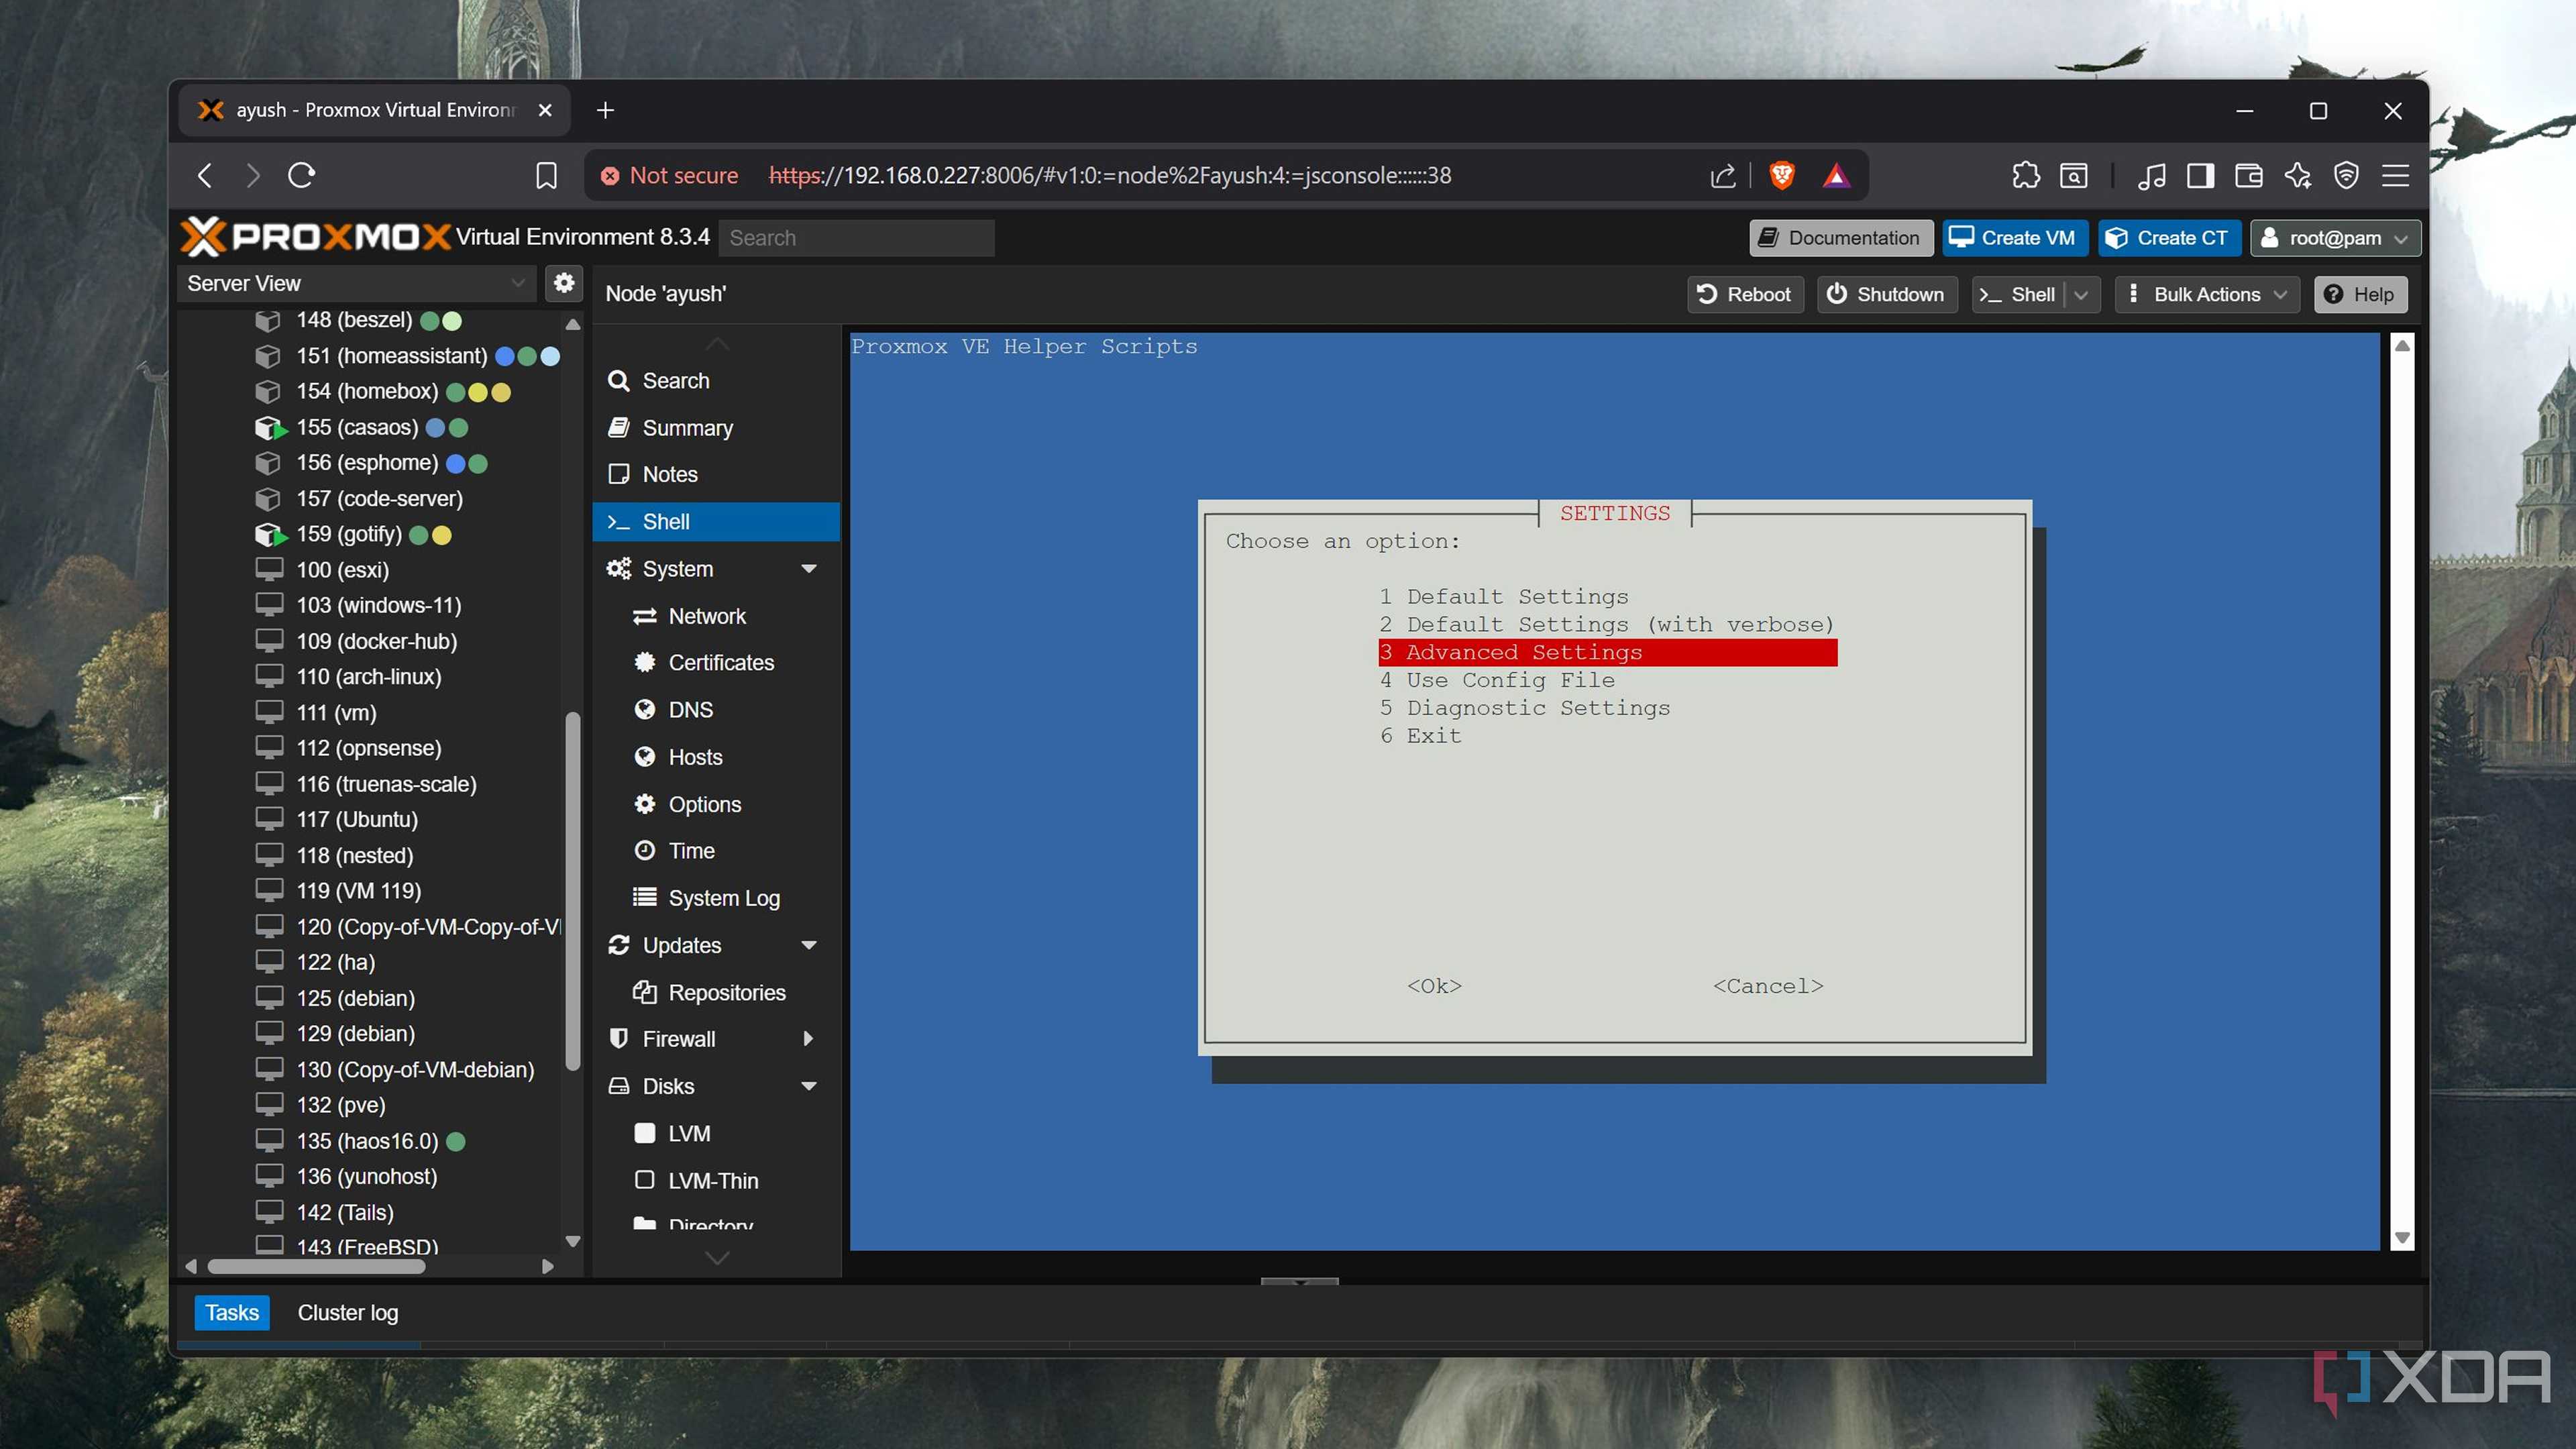The width and height of the screenshot is (2576, 1449).
Task: Click the share icon in the address bar
Action: tap(1722, 176)
